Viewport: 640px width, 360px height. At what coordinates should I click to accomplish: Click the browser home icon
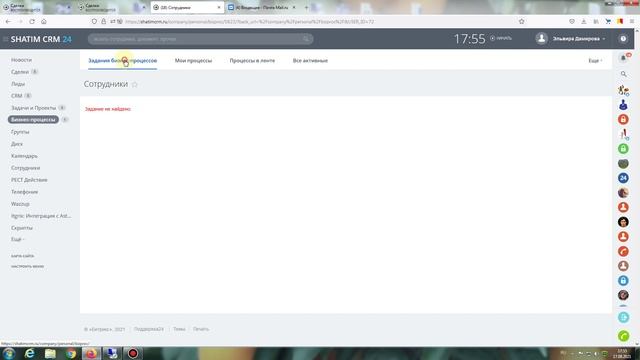[x=44, y=21]
